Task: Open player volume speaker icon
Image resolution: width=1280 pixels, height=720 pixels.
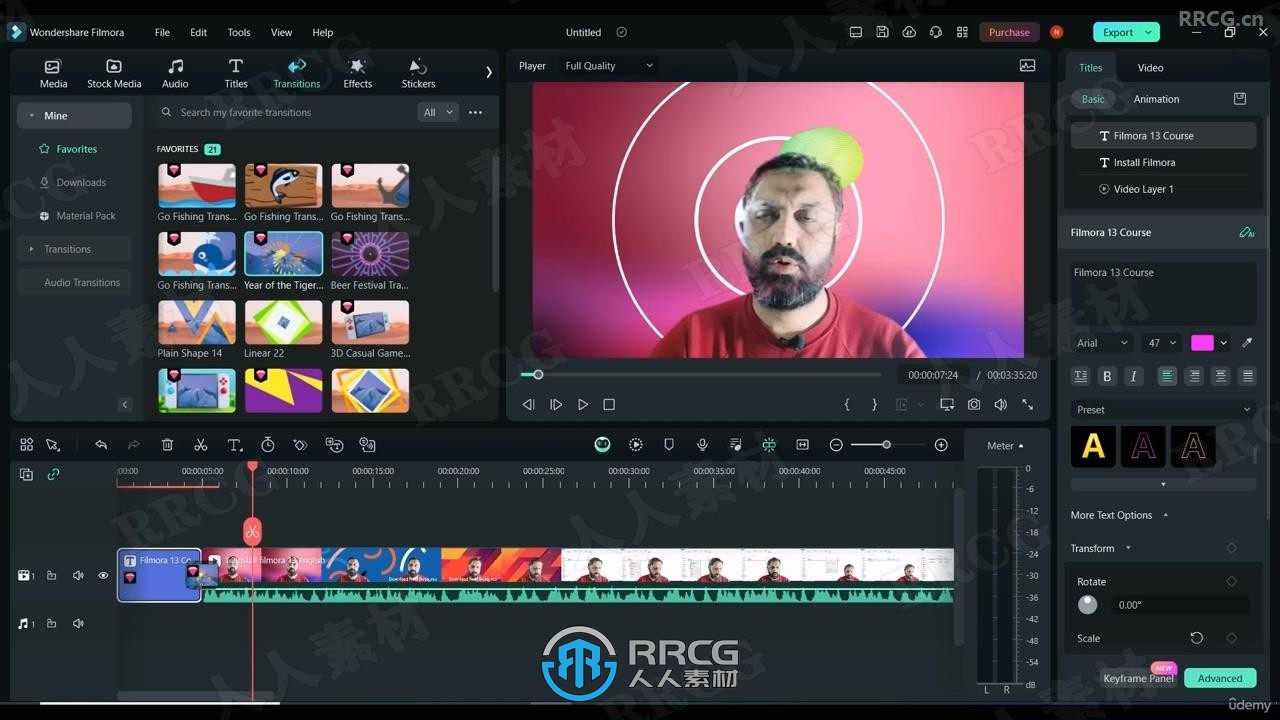Action: click(1000, 404)
